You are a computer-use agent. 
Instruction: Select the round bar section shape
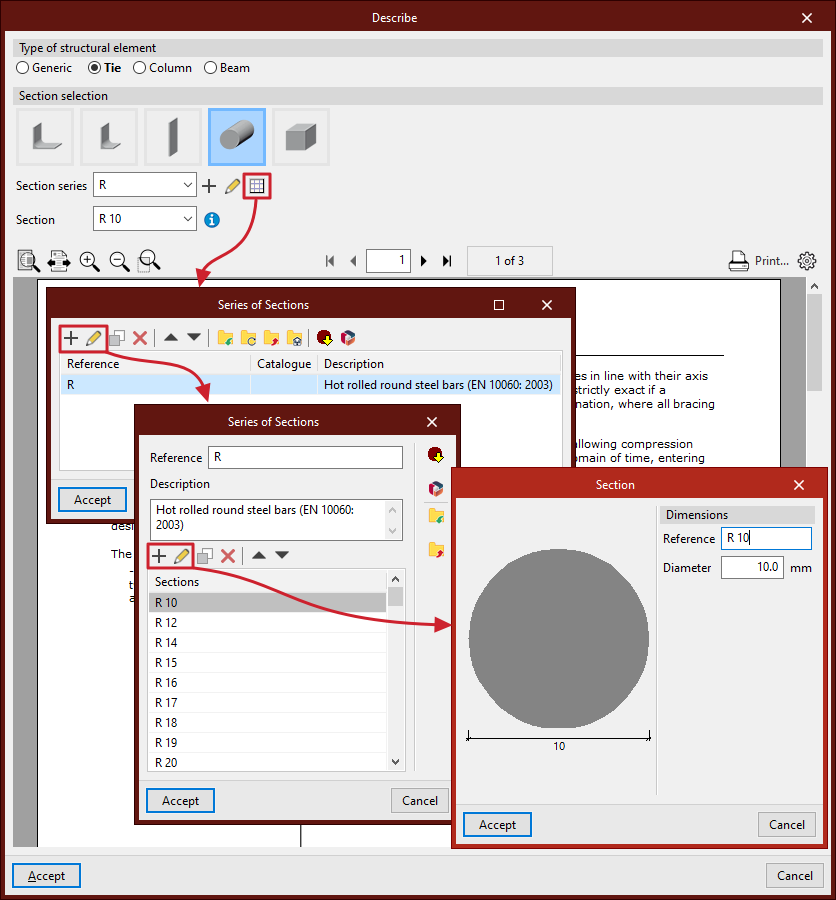[237, 137]
